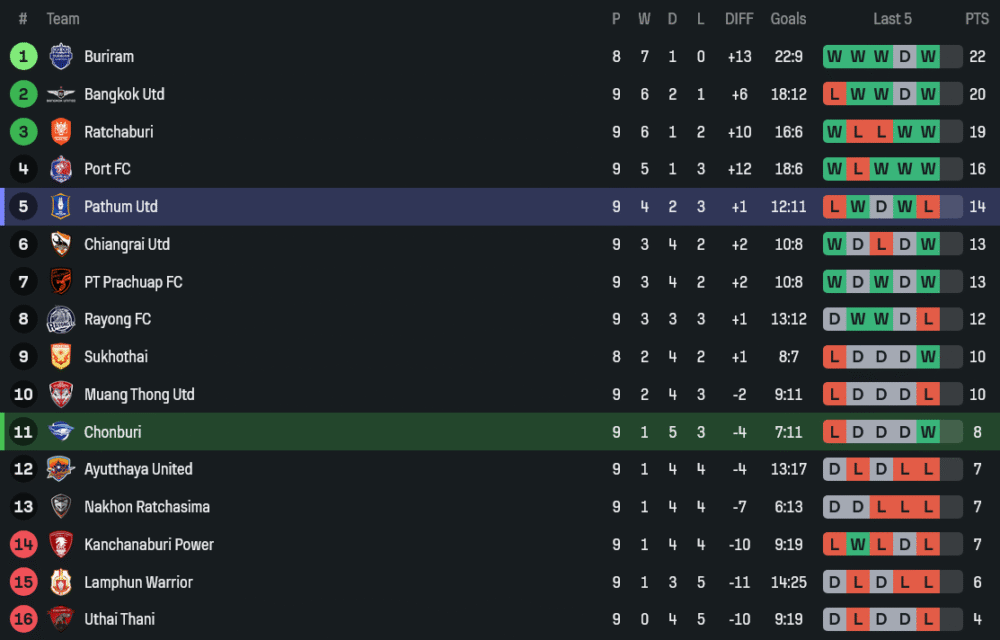
Task: Open the Sukhothai team page link
Action: pyautogui.click(x=116, y=357)
